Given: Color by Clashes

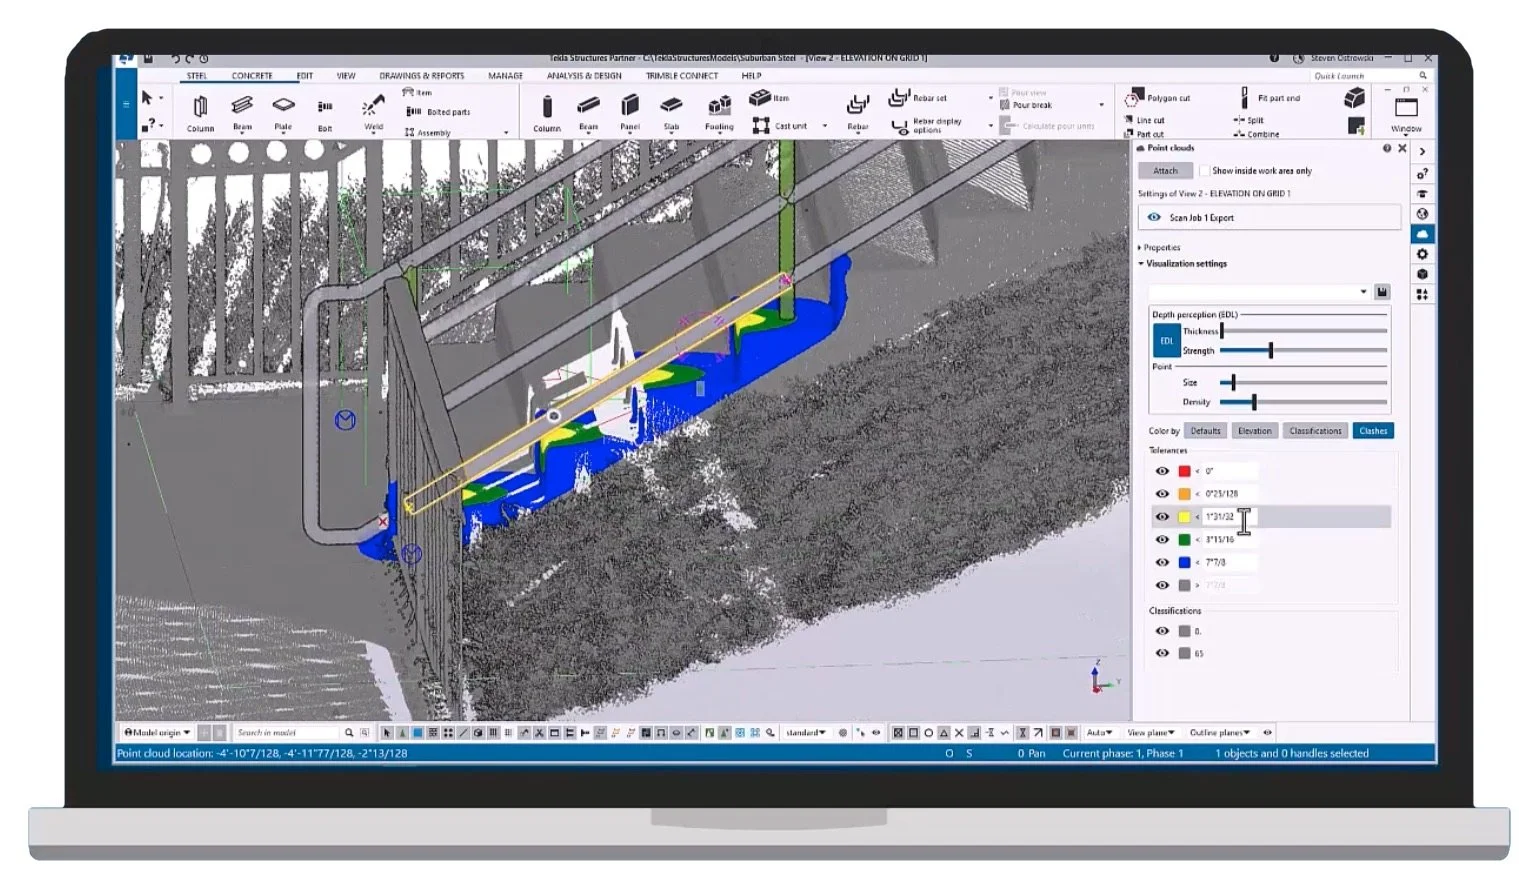Looking at the screenshot, I should pos(1373,431).
